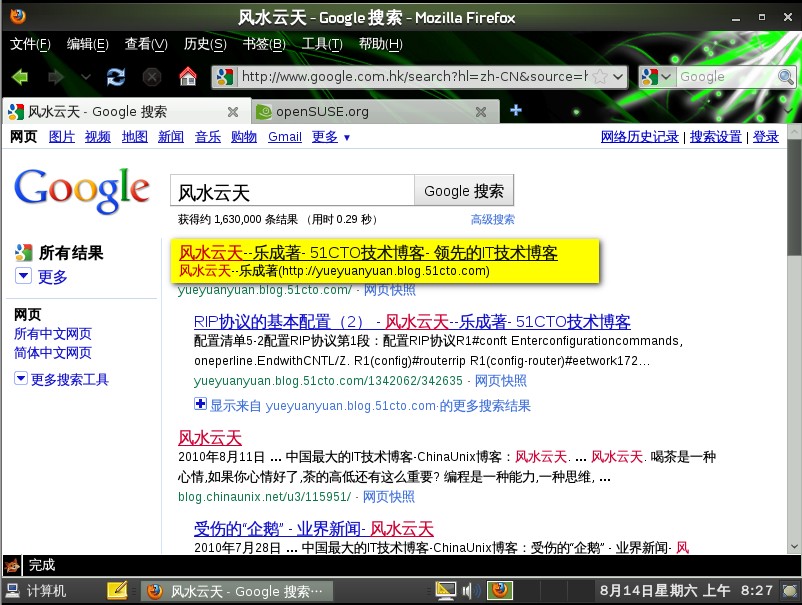
Task: Open 网络历史记录 link
Action: coord(639,137)
